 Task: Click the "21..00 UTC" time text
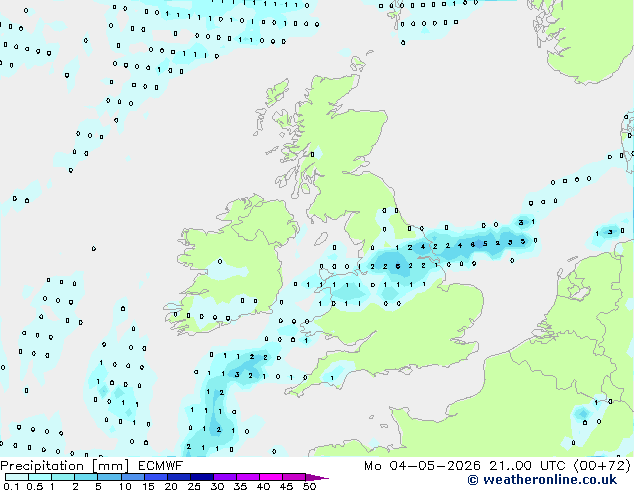(x=527, y=466)
